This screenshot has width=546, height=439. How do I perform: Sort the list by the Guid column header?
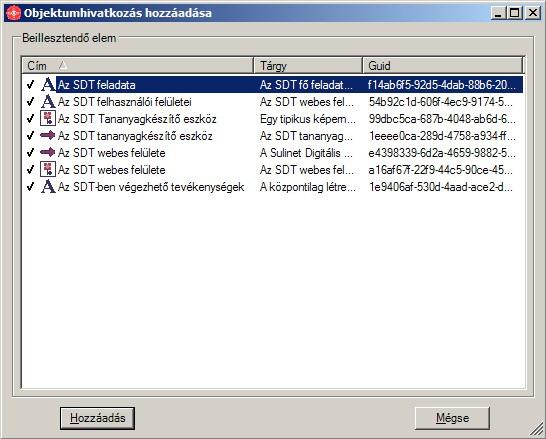click(x=443, y=65)
